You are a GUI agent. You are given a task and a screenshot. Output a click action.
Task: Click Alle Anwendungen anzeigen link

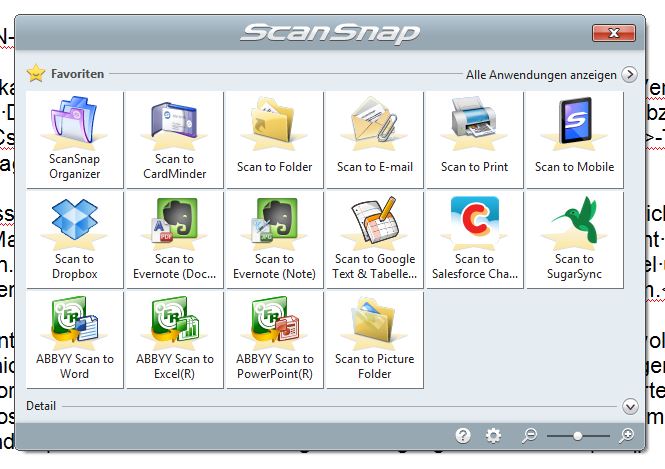pos(541,75)
